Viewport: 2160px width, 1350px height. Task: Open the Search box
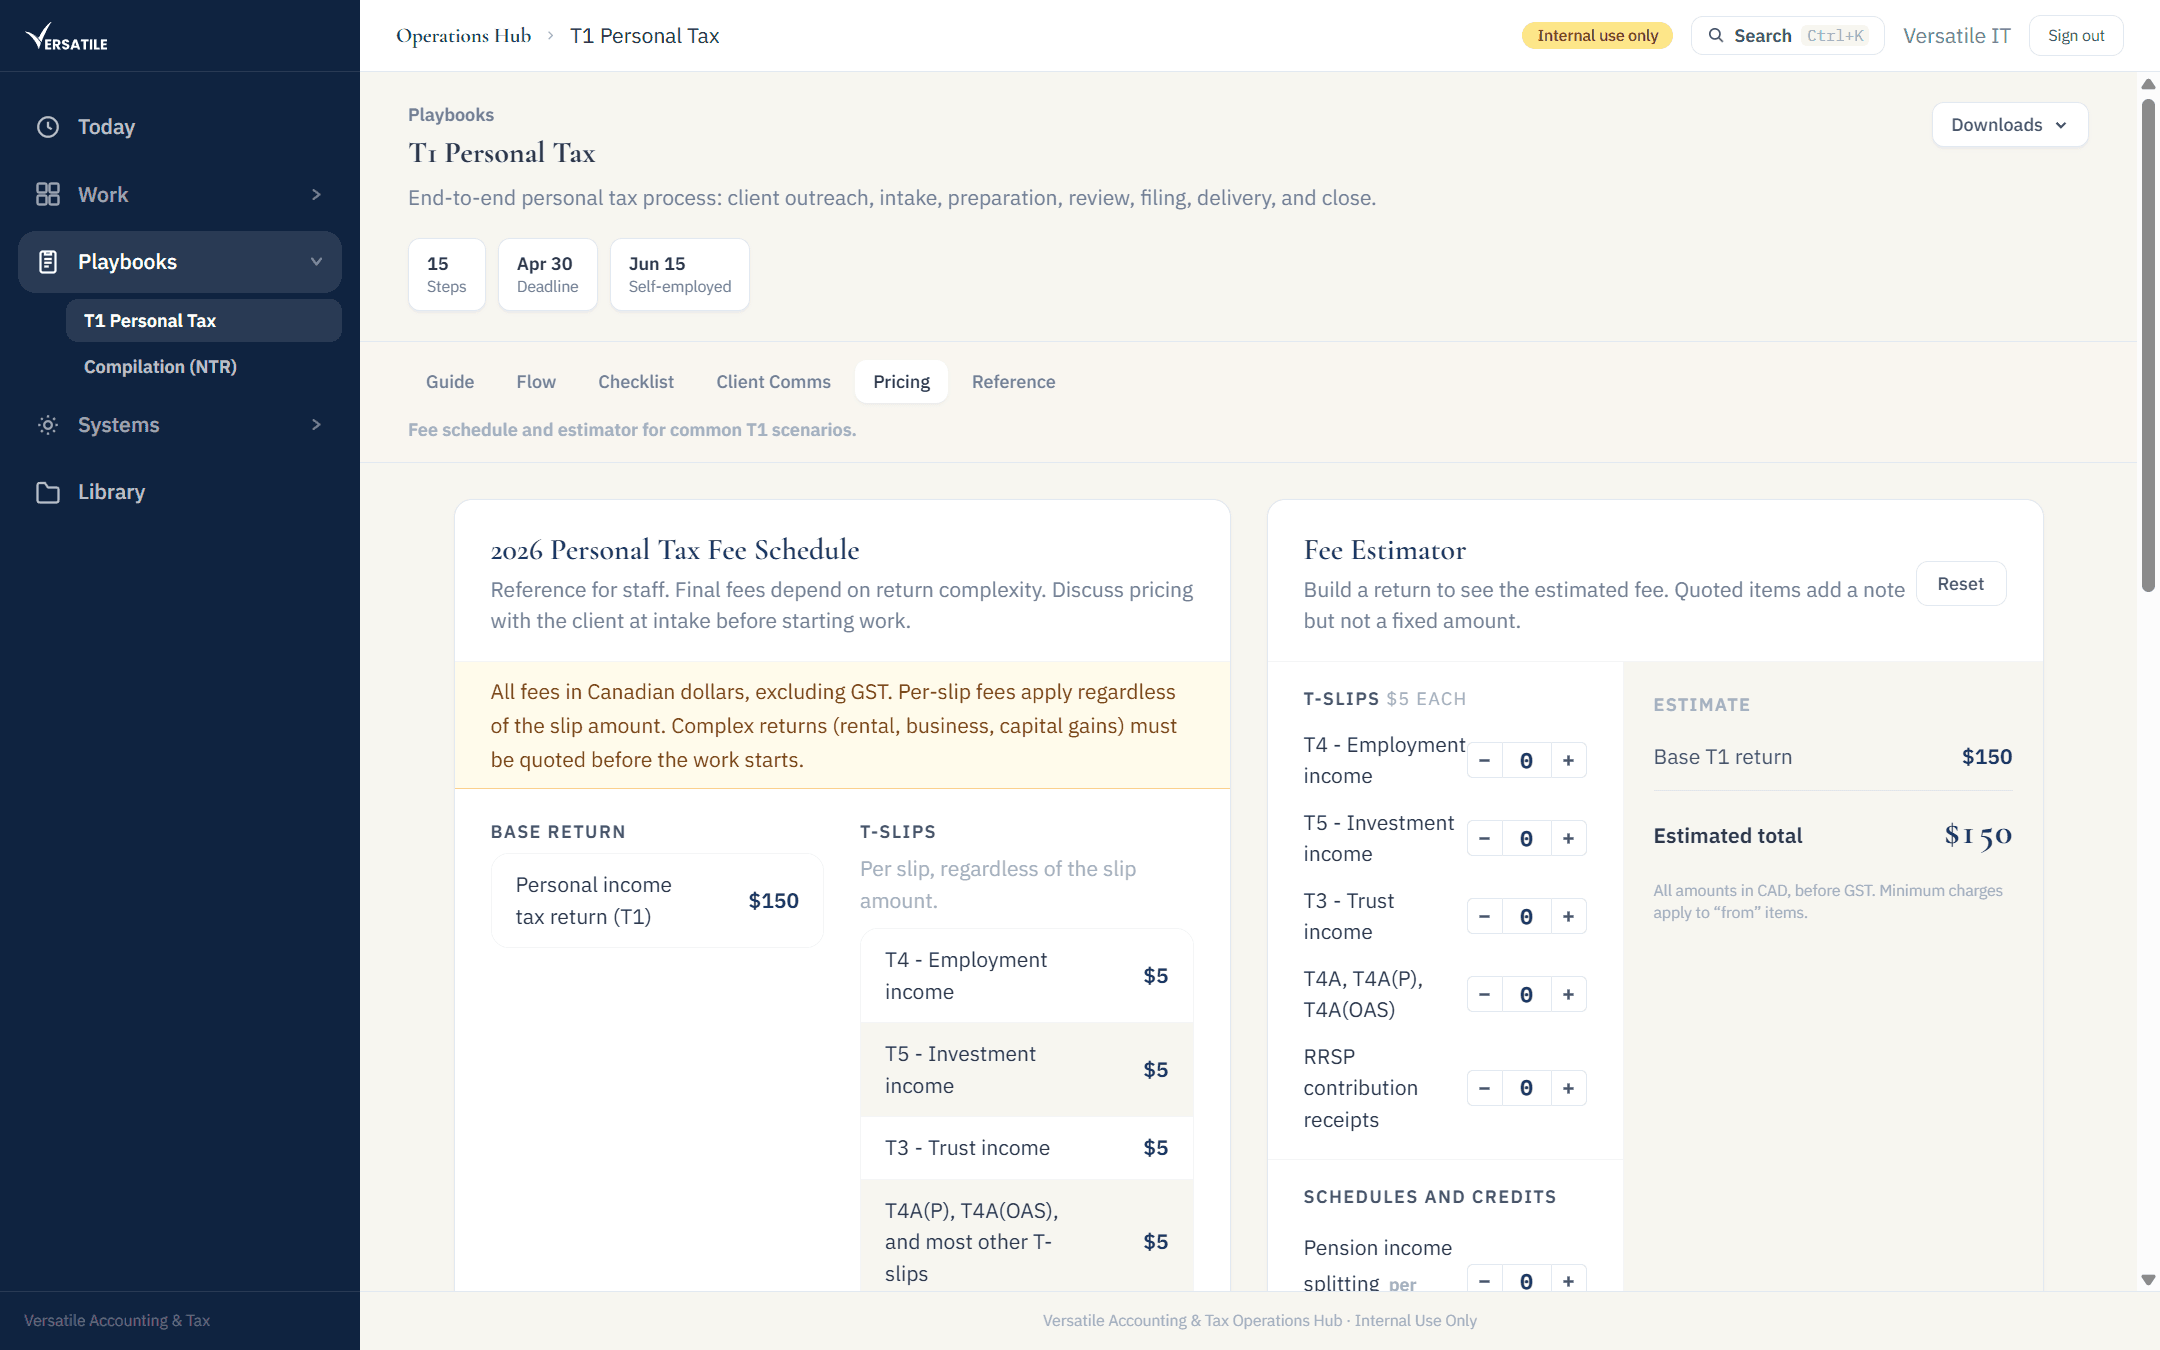[x=1787, y=36]
